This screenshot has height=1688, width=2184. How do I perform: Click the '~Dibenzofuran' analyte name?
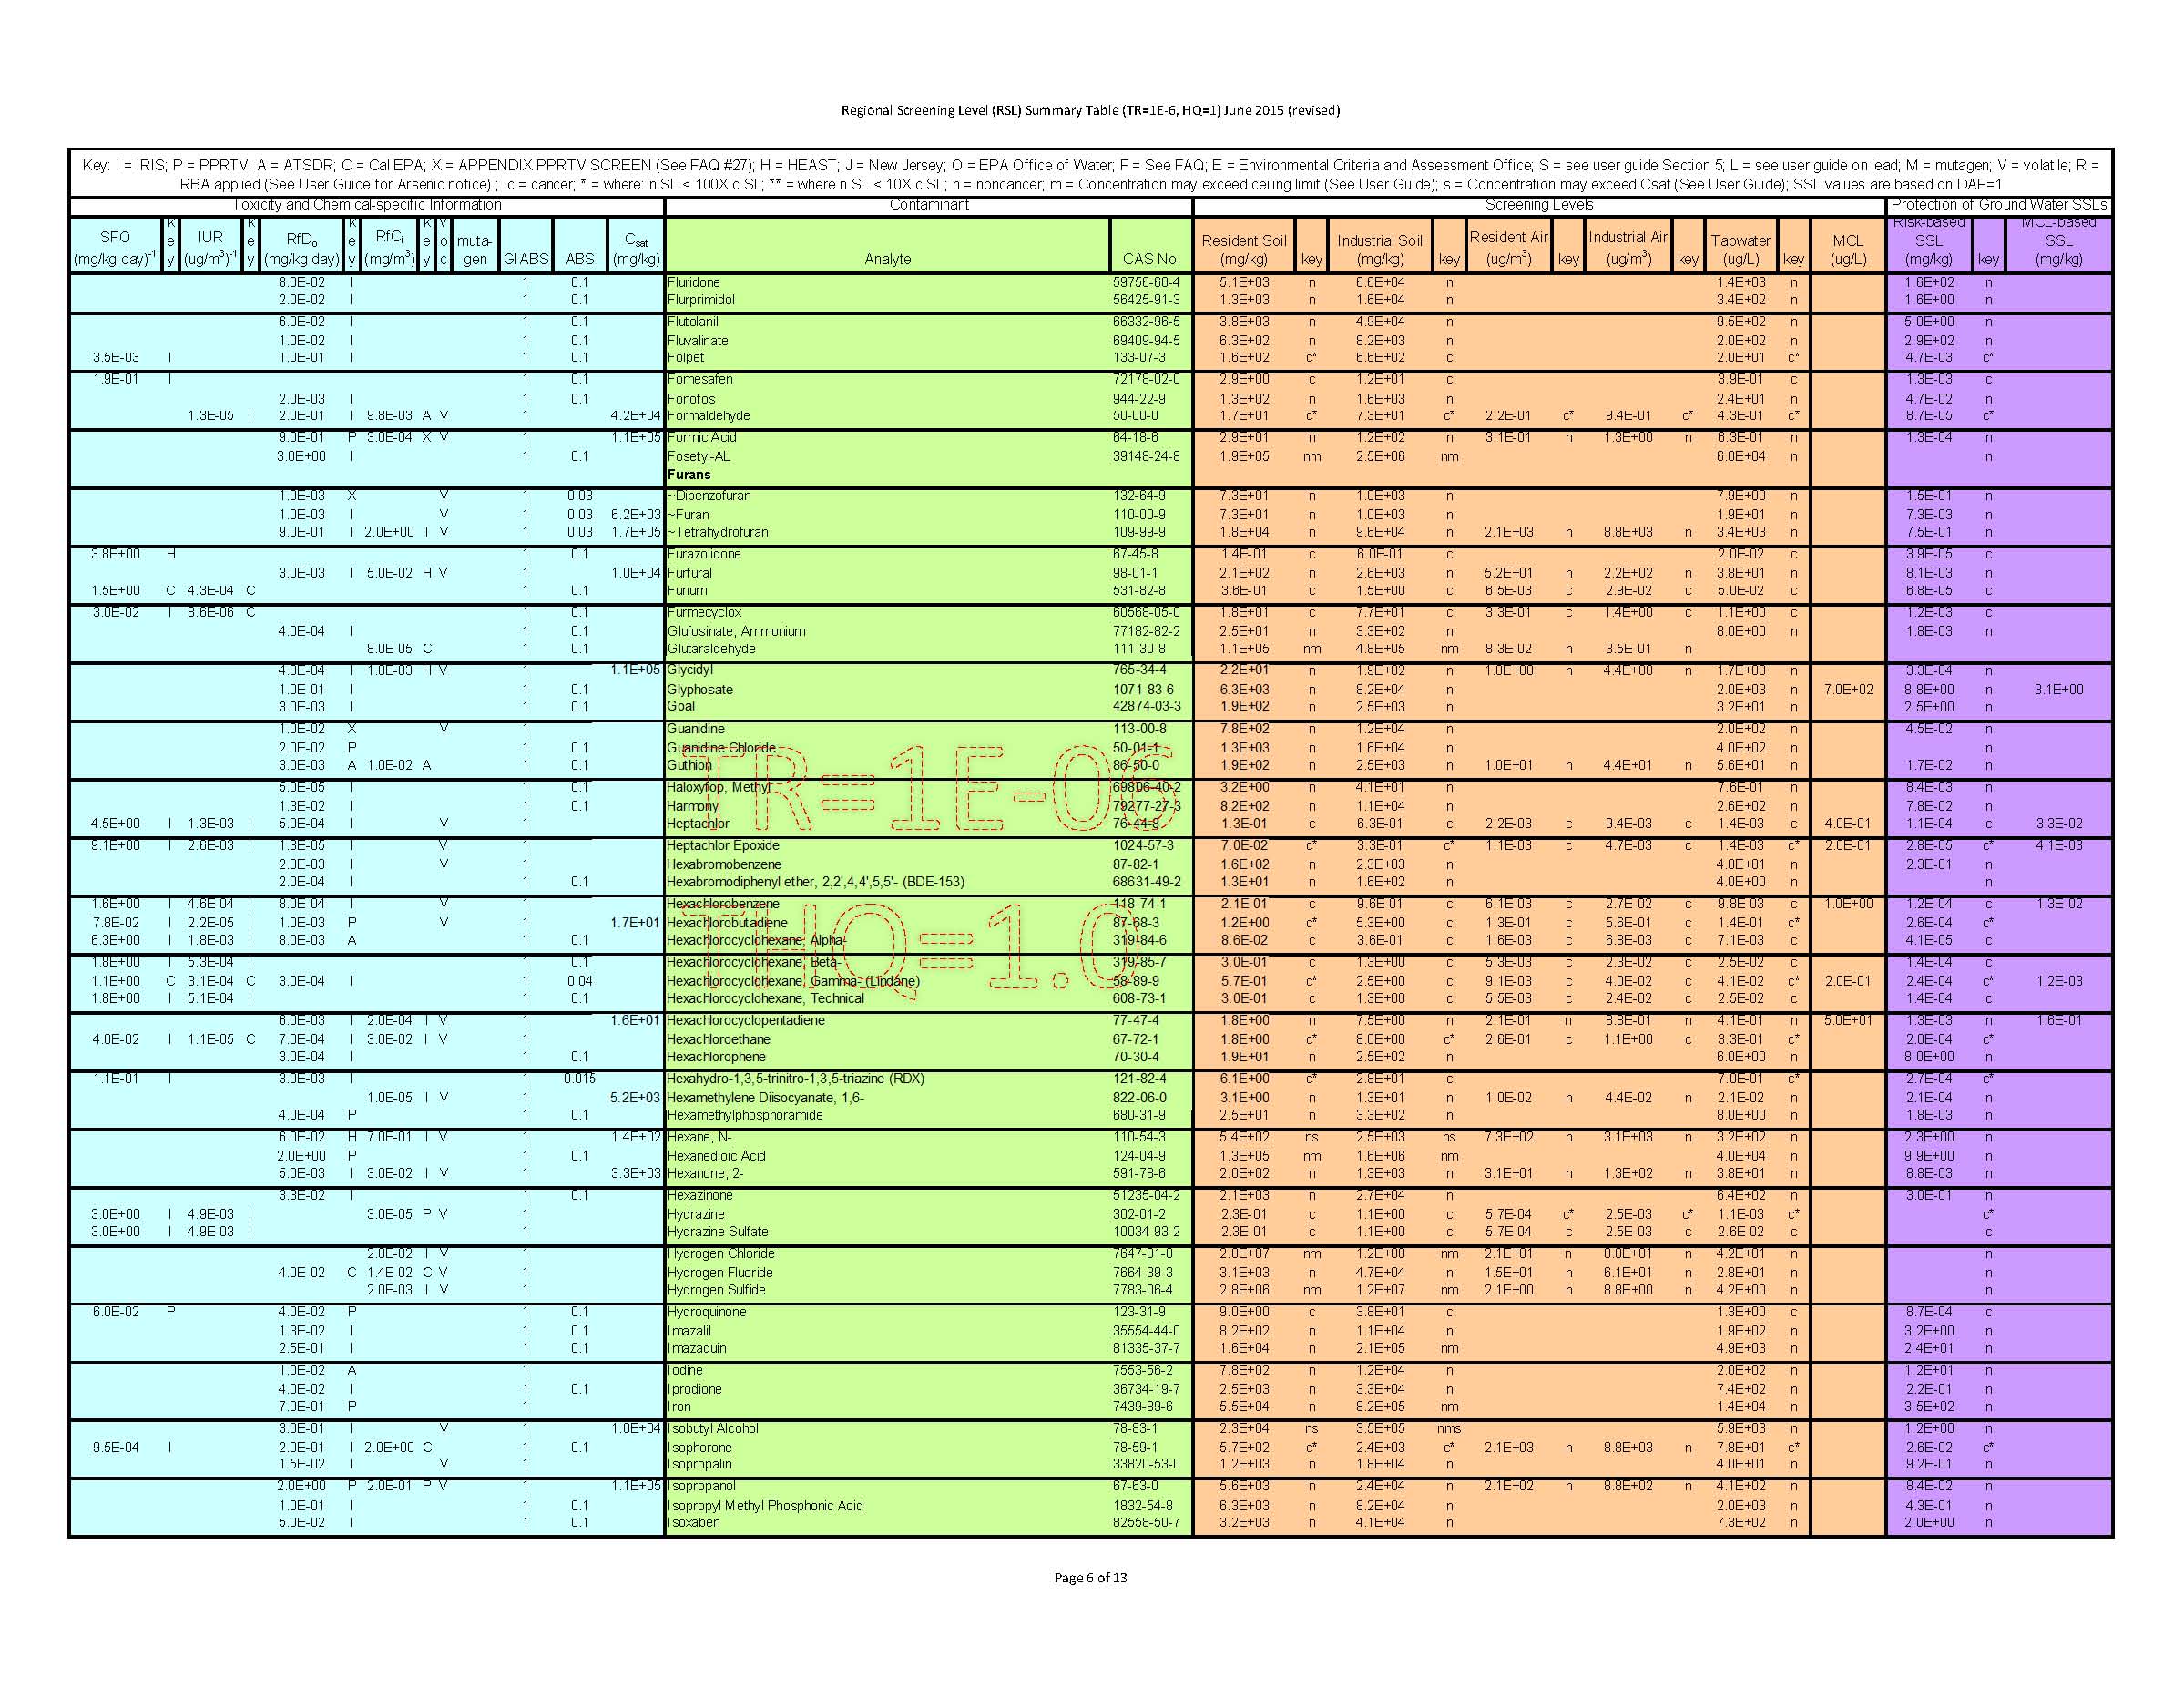tap(709, 496)
